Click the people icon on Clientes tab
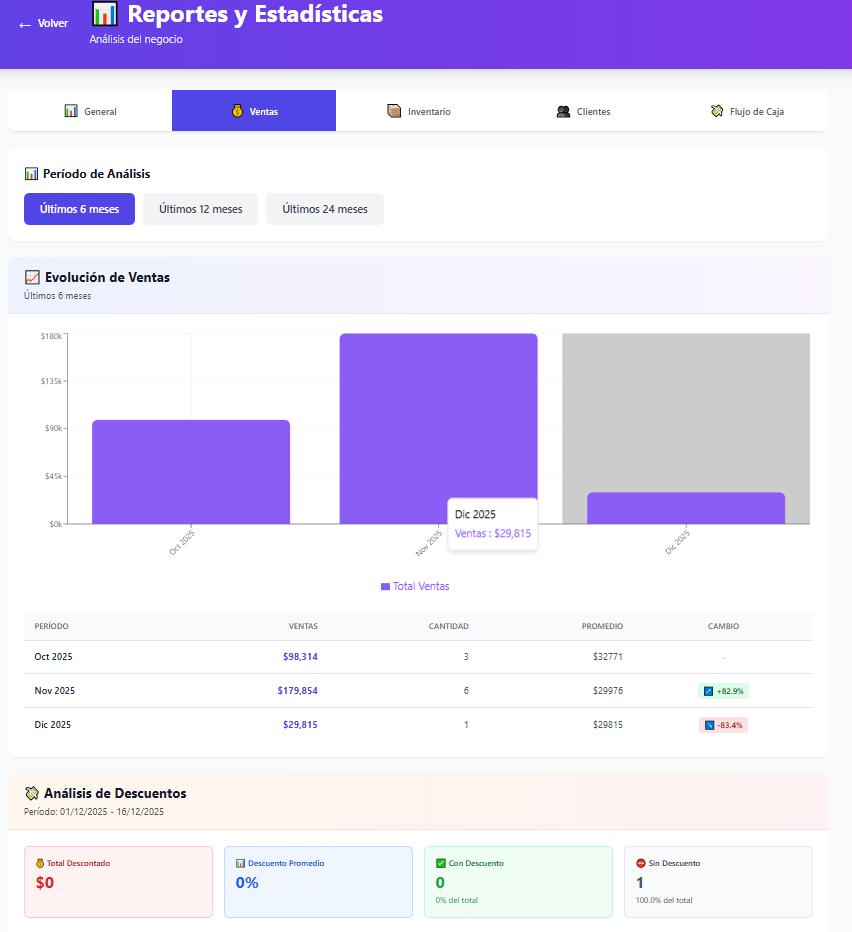 click(563, 111)
